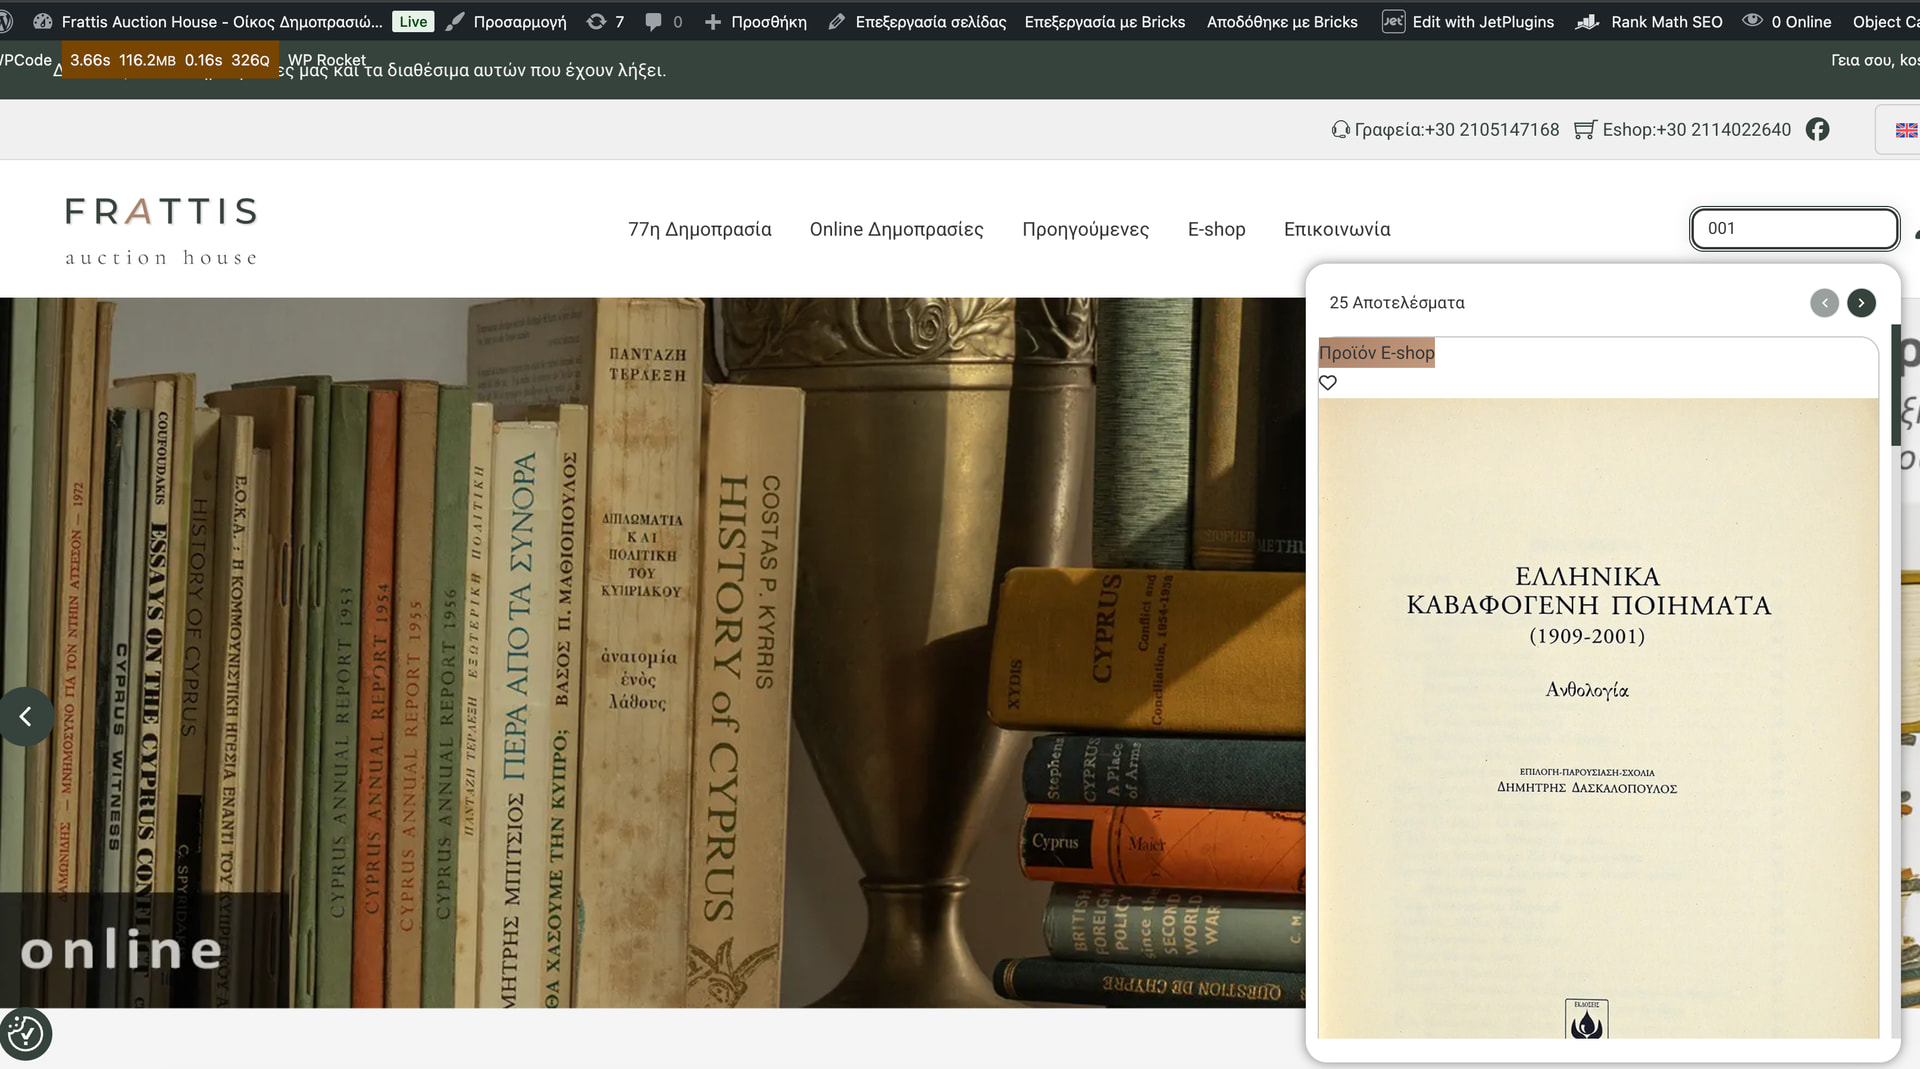Open the Rank Math SEO menu
The width and height of the screenshot is (1920, 1069).
pos(1649,22)
